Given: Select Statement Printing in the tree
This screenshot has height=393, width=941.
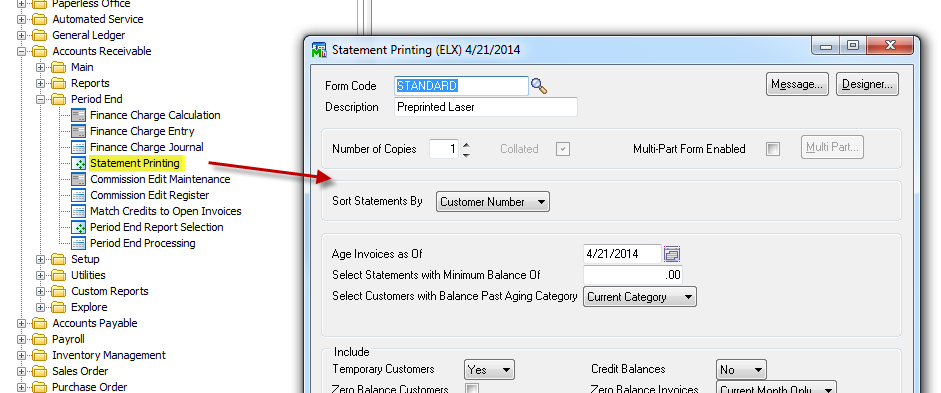Looking at the screenshot, I should 135,163.
